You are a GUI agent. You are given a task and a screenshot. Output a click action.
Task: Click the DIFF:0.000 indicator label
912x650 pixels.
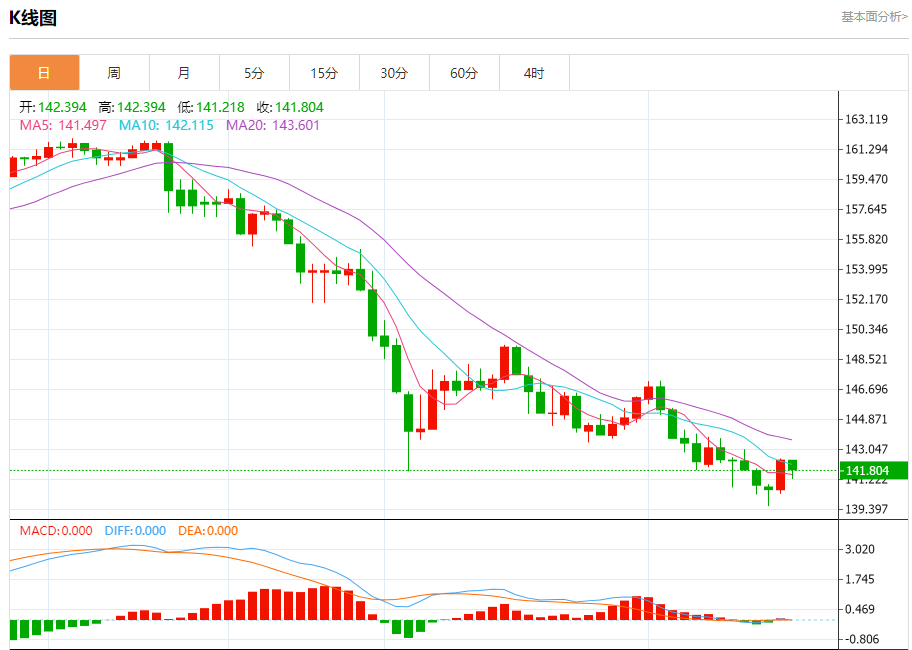pyautogui.click(x=136, y=530)
